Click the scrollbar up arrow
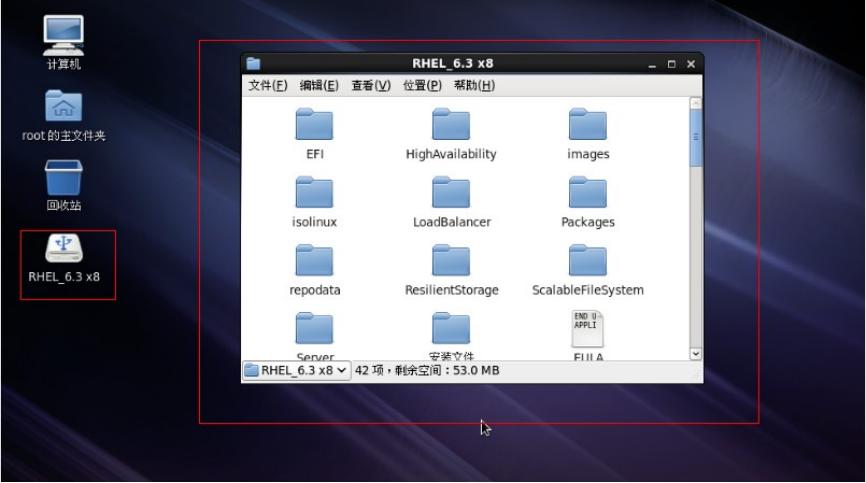 (696, 103)
